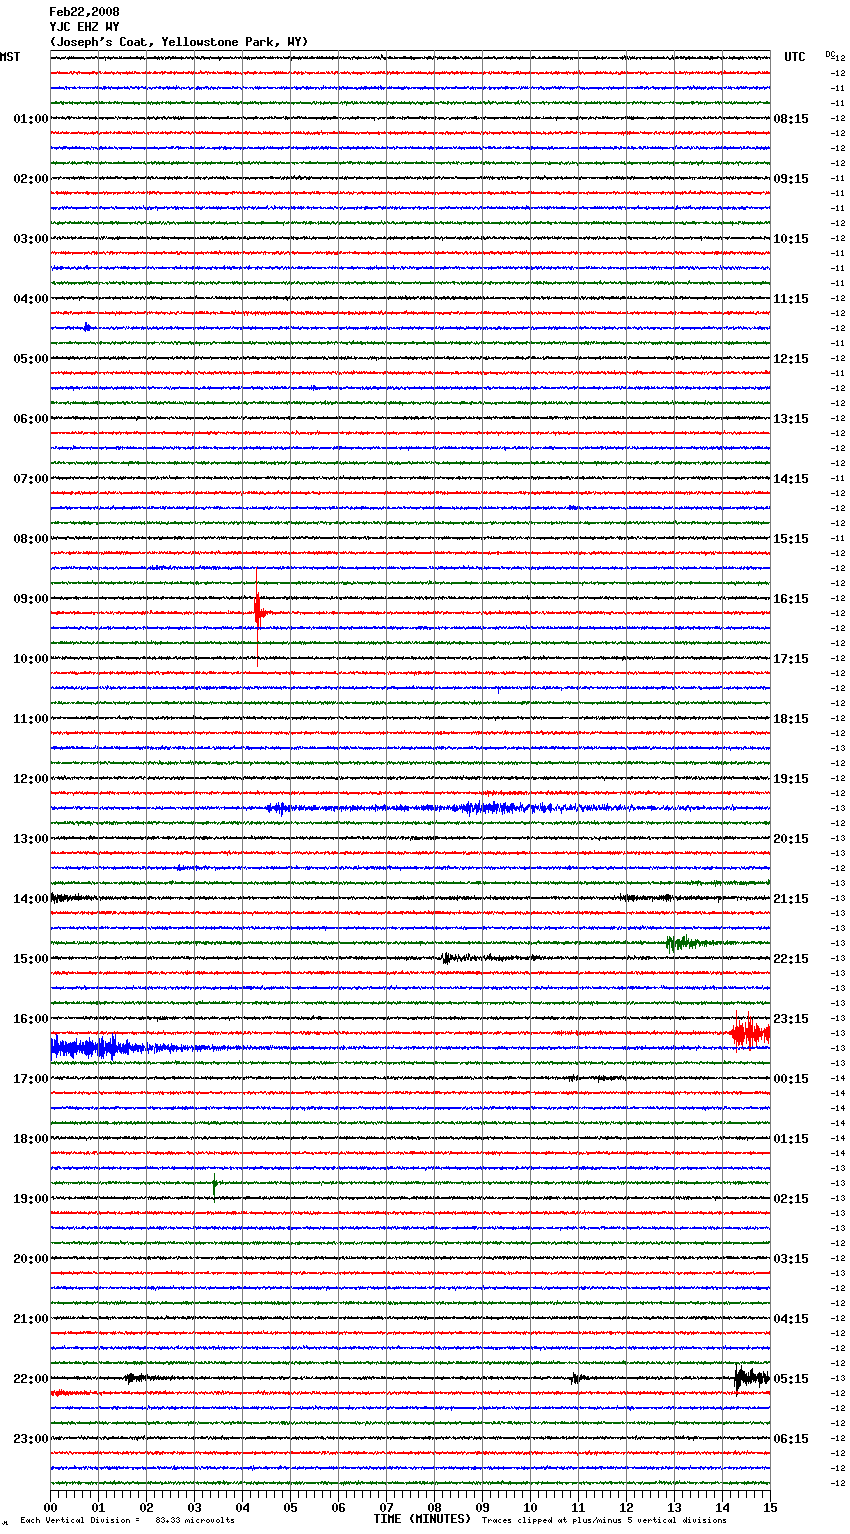
Task: Click the station code "YJC EHZ WY"
Action: tap(84, 27)
